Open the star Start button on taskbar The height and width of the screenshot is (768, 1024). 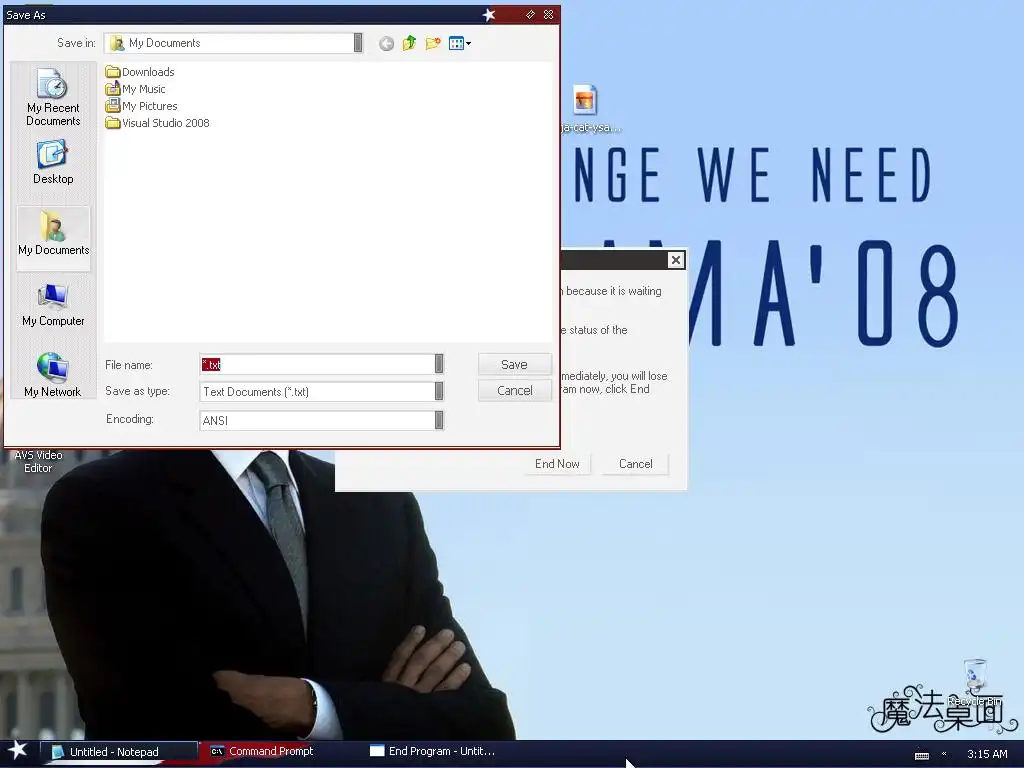point(18,751)
